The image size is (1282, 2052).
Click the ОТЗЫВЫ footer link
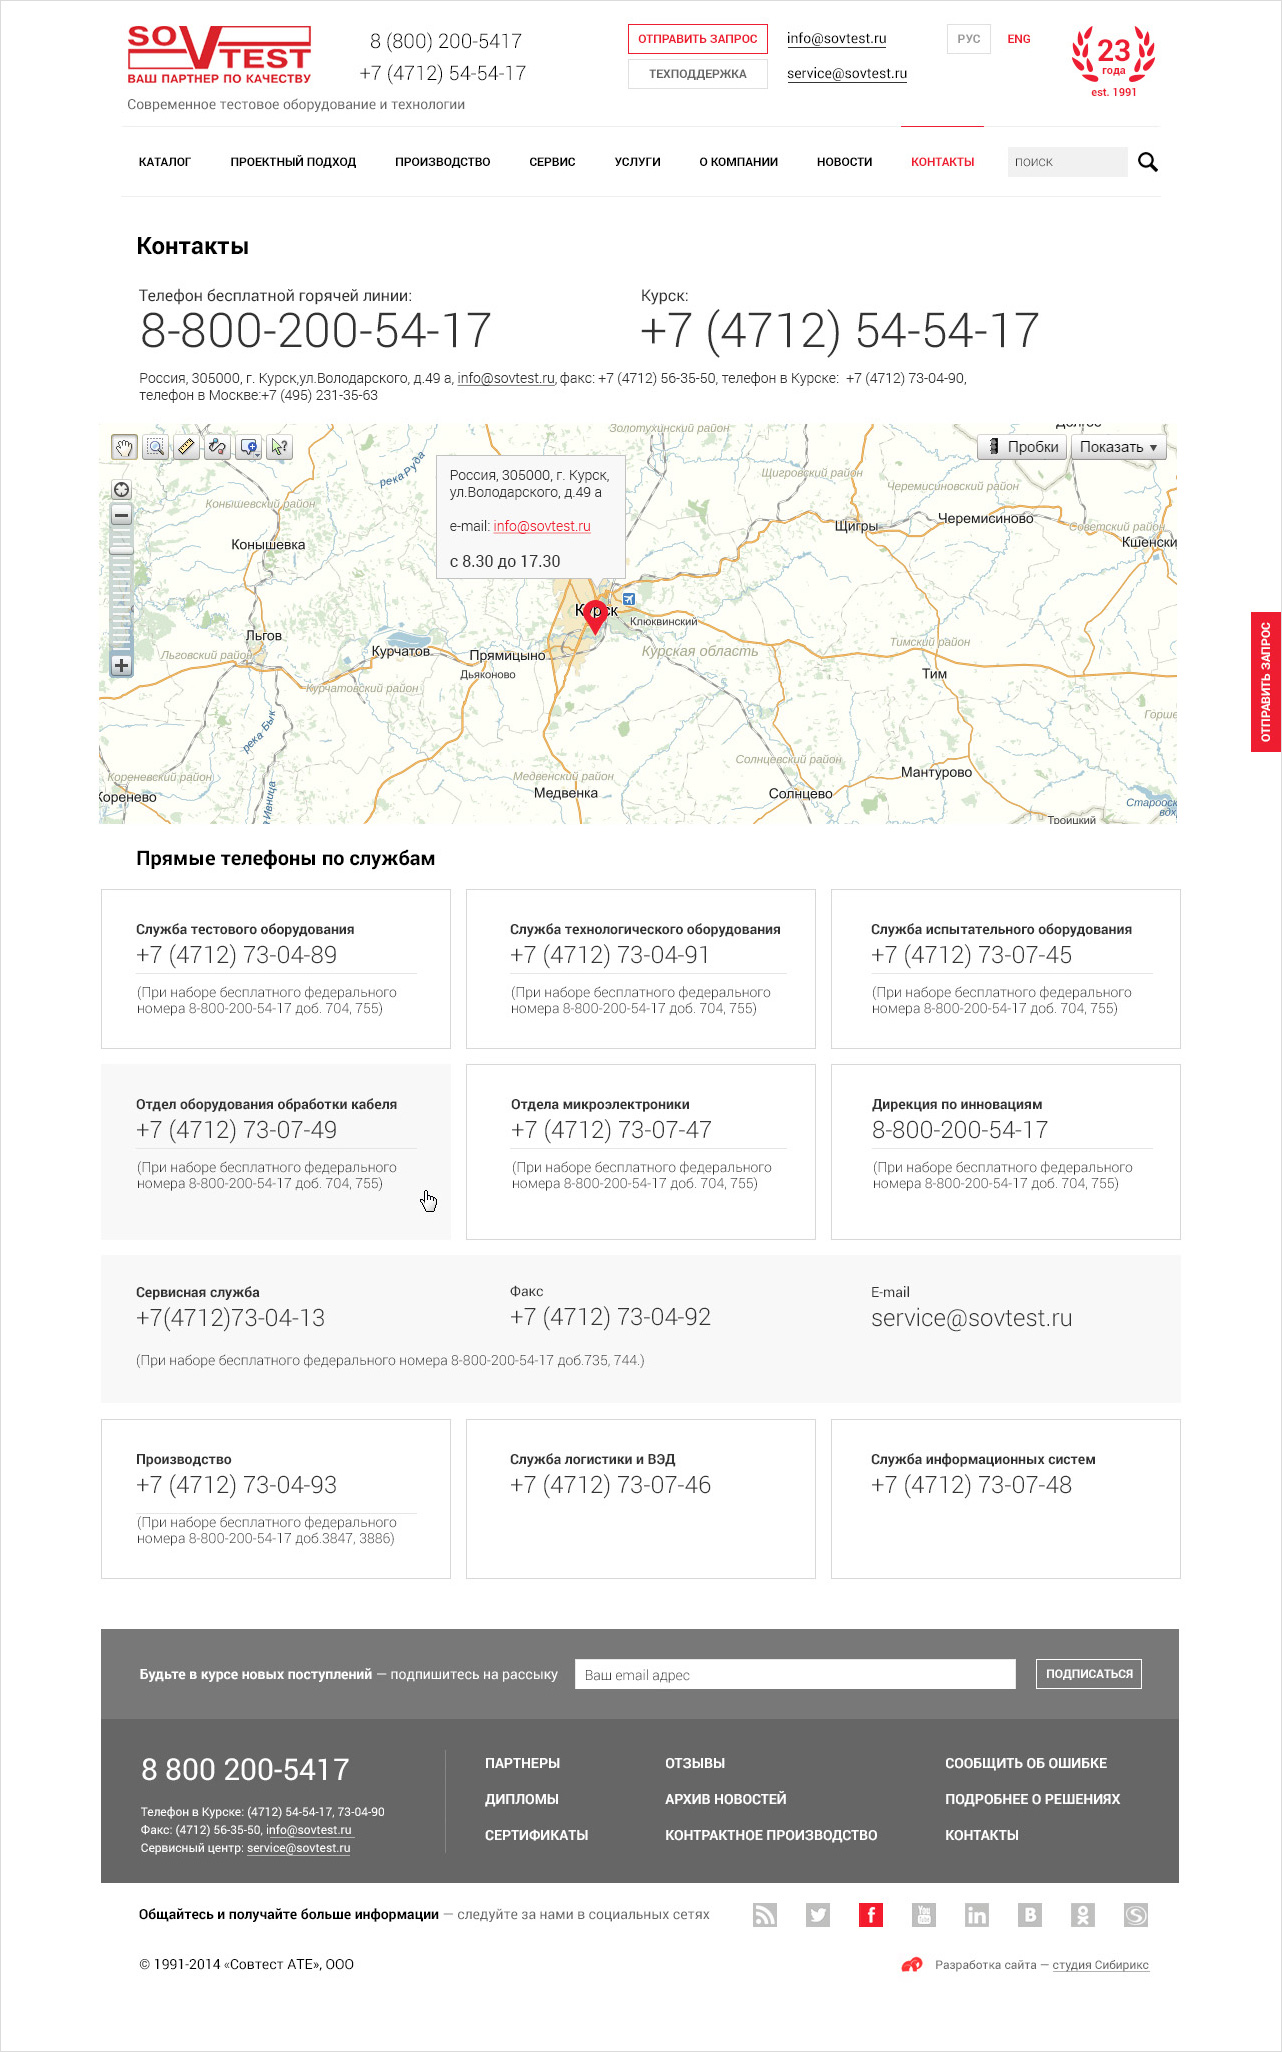click(x=695, y=1763)
